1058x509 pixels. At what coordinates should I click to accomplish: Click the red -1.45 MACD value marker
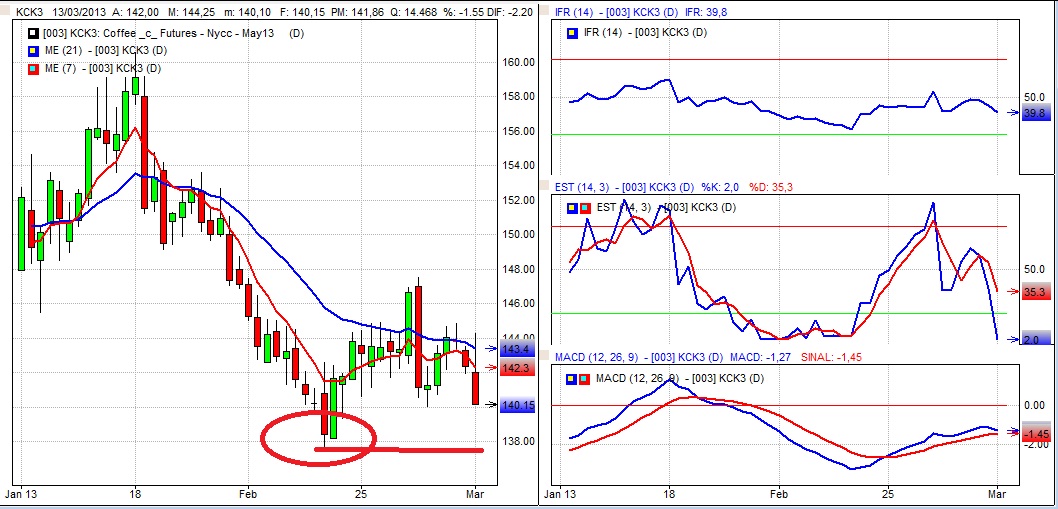pos(1036,434)
